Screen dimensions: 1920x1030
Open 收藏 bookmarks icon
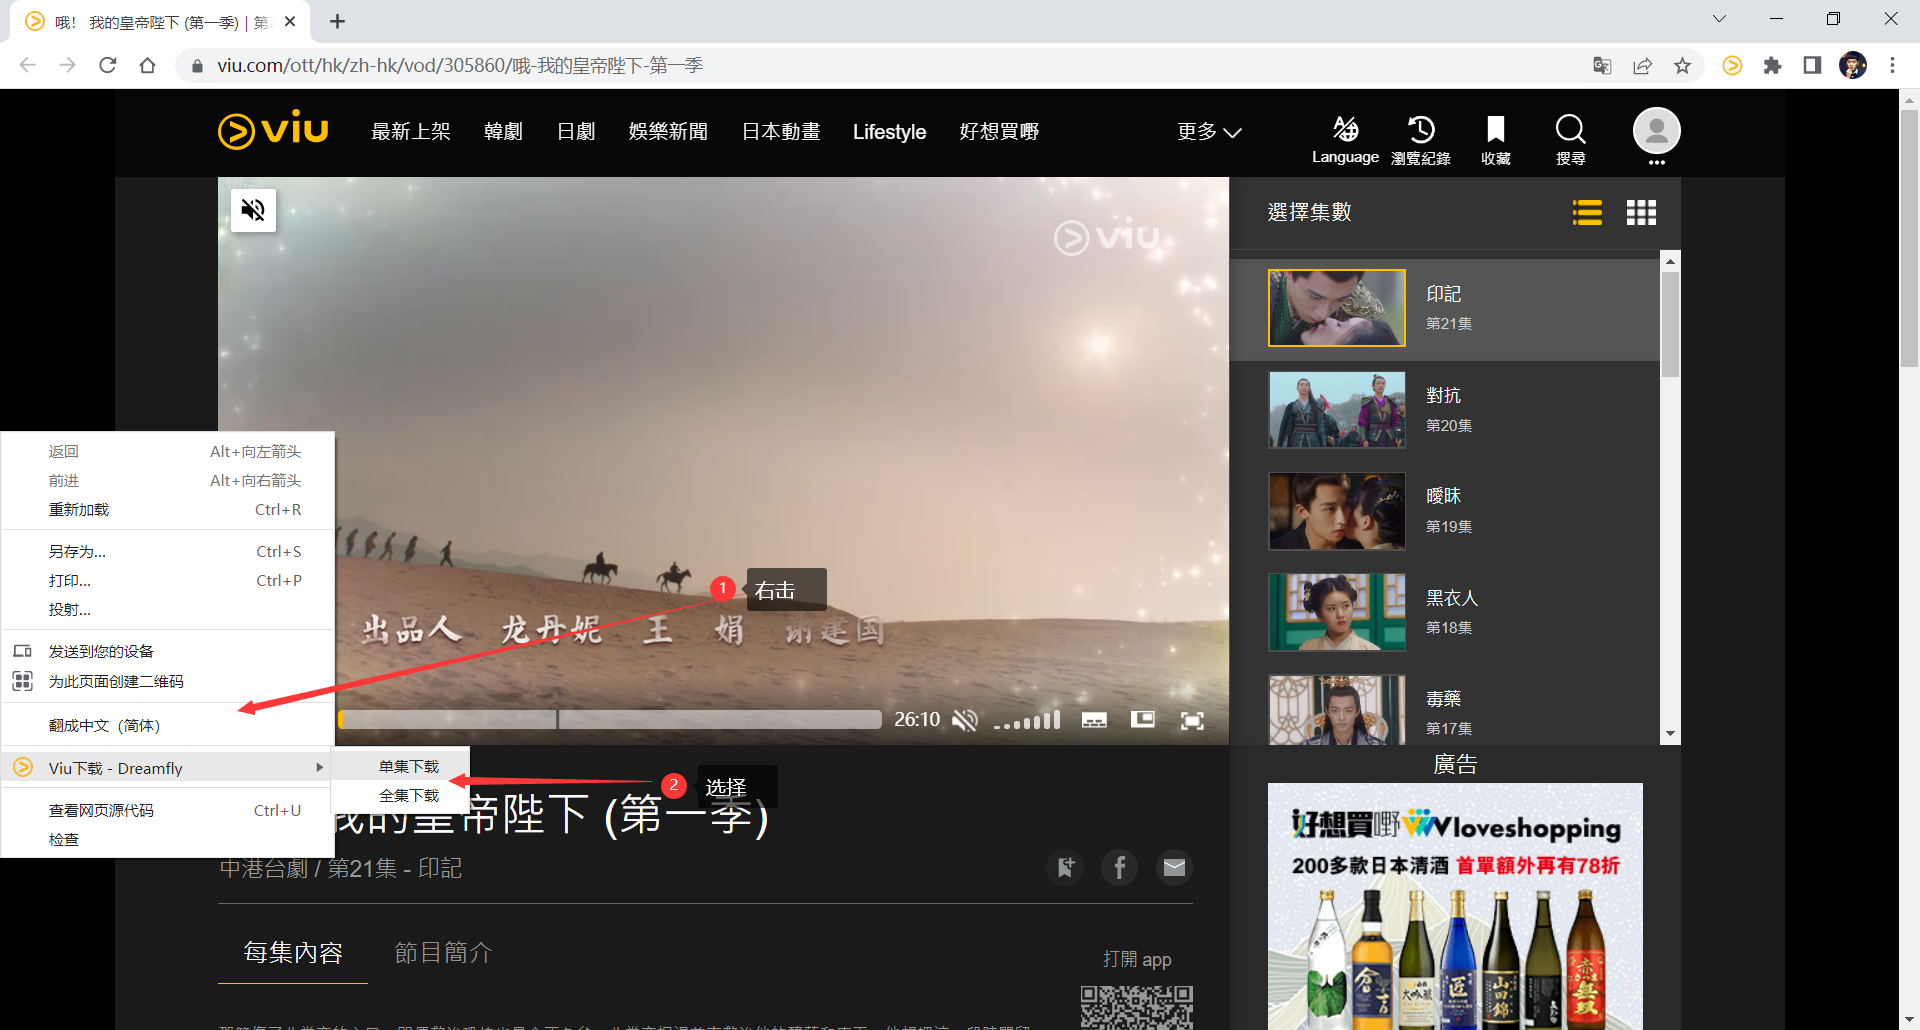(x=1495, y=139)
